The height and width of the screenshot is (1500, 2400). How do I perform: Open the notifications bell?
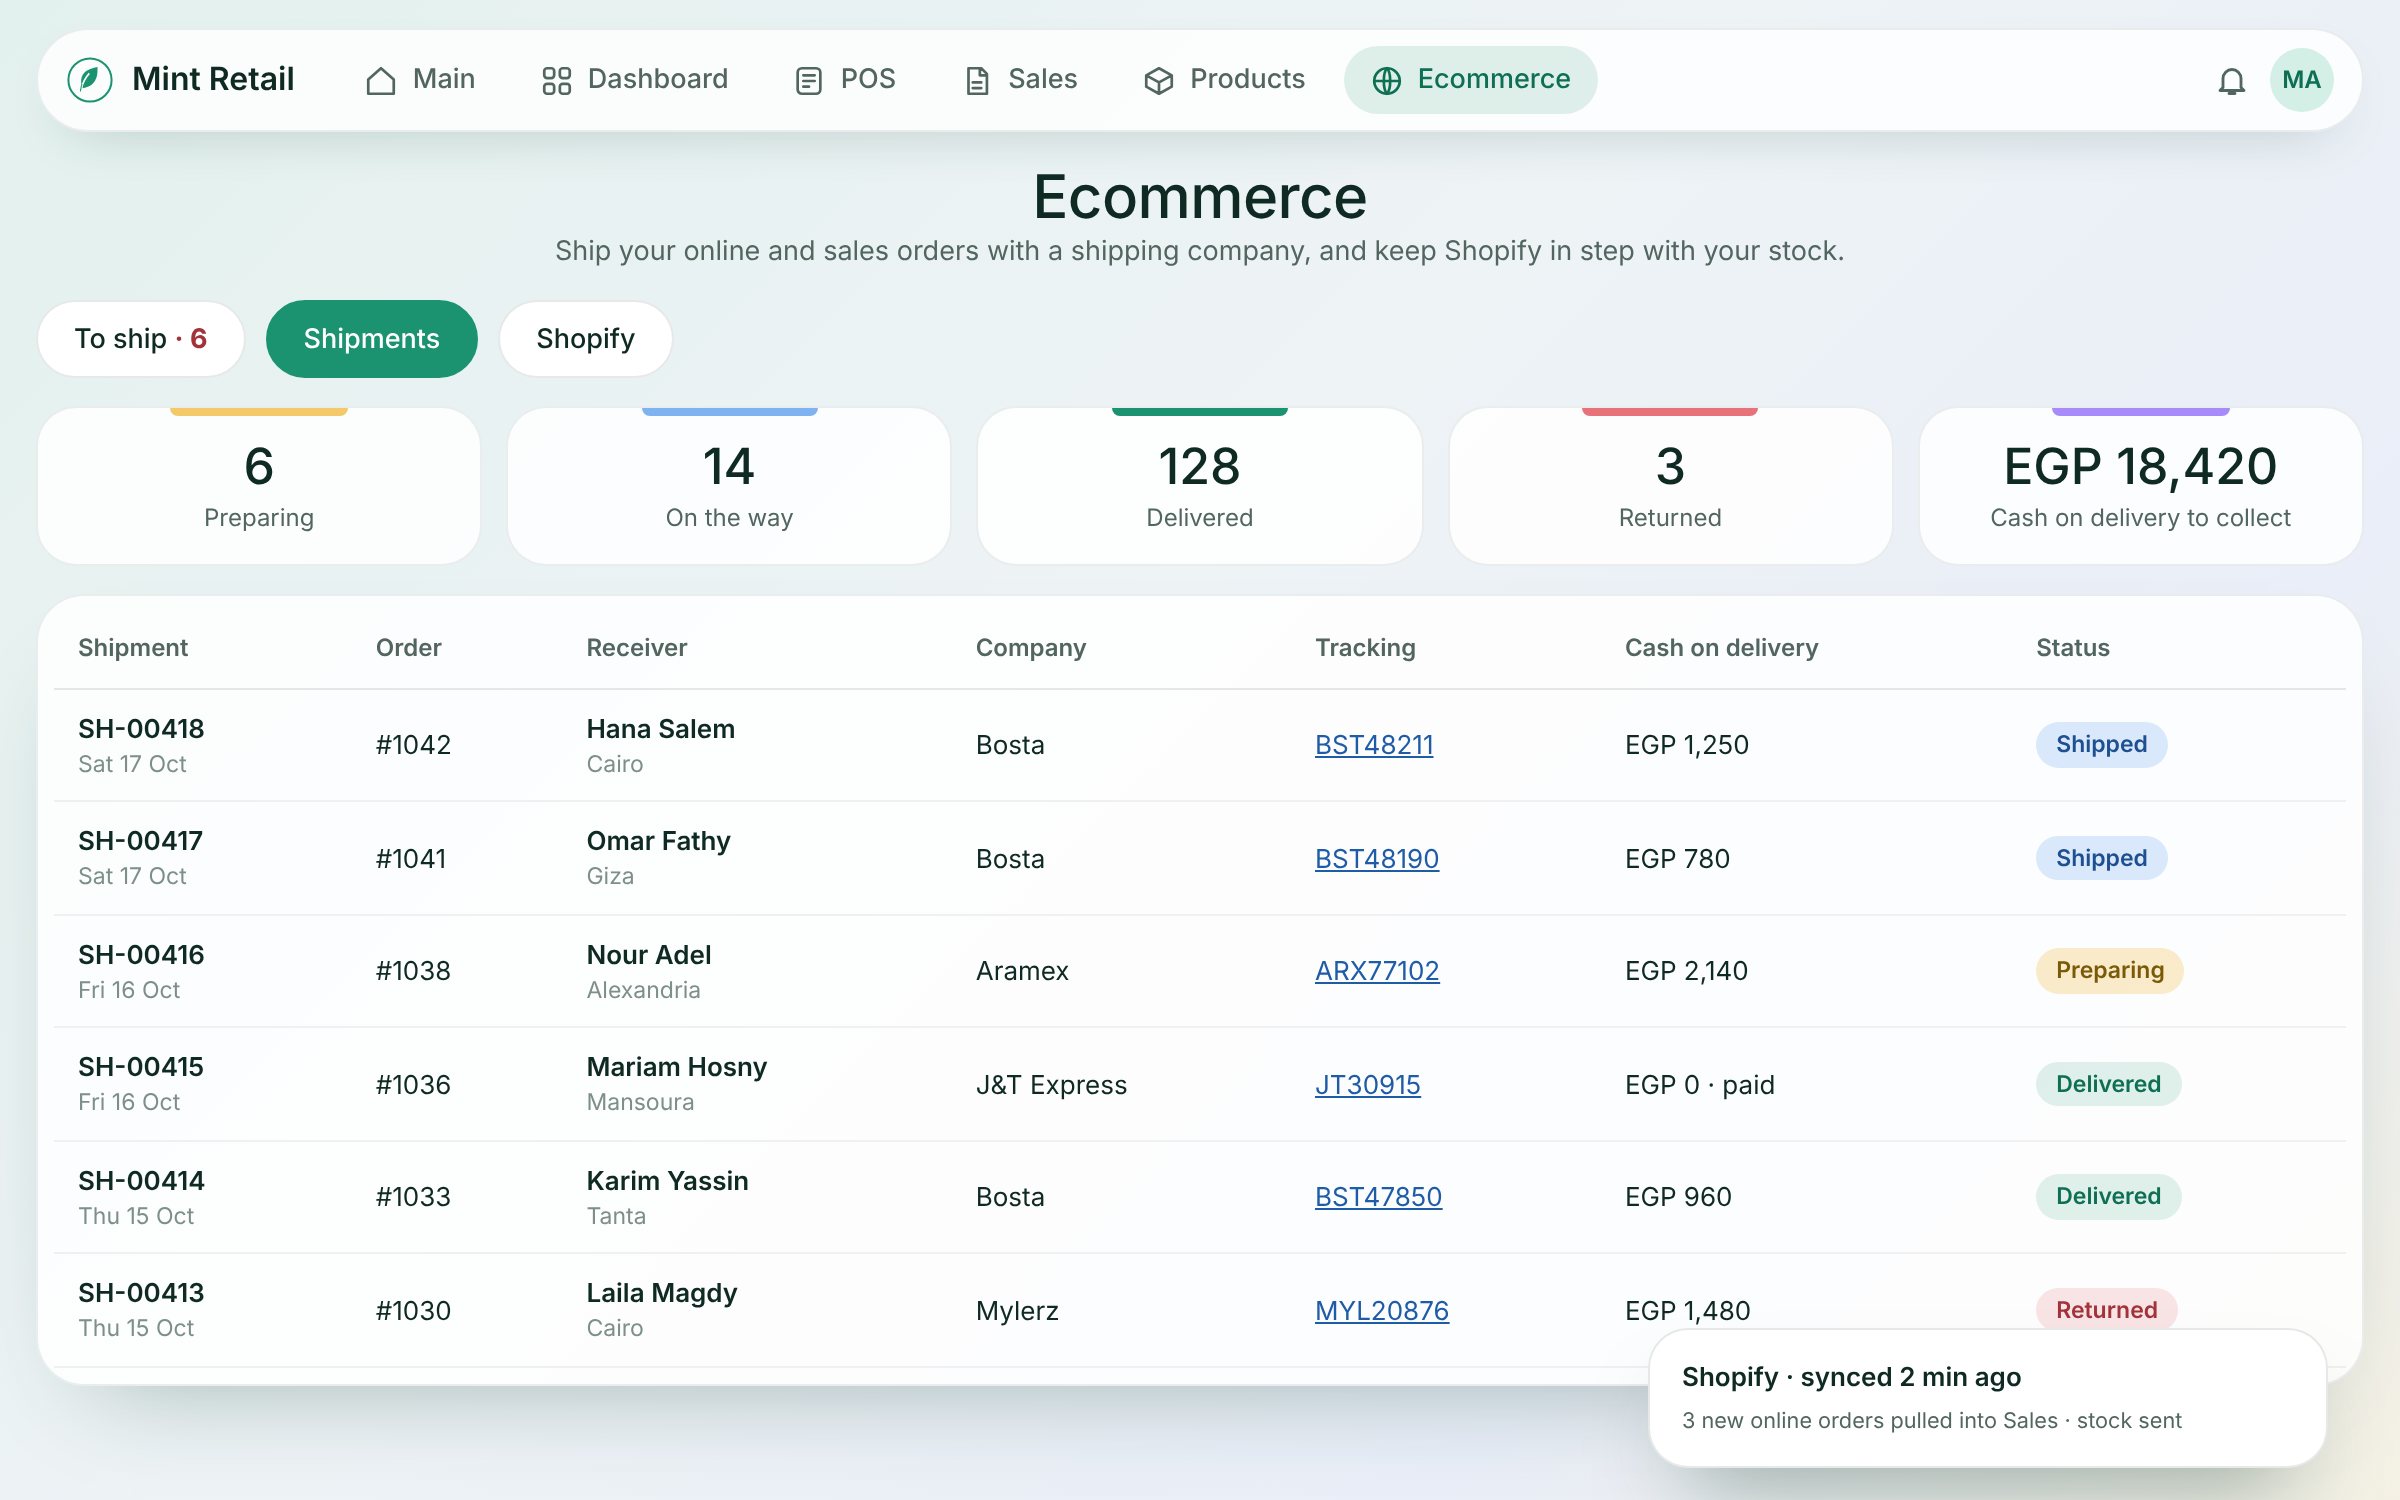(2231, 80)
